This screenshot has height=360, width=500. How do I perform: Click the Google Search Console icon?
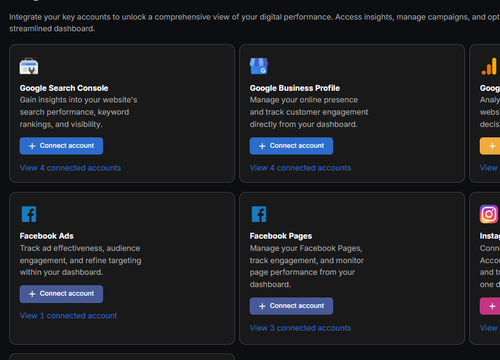(x=29, y=66)
